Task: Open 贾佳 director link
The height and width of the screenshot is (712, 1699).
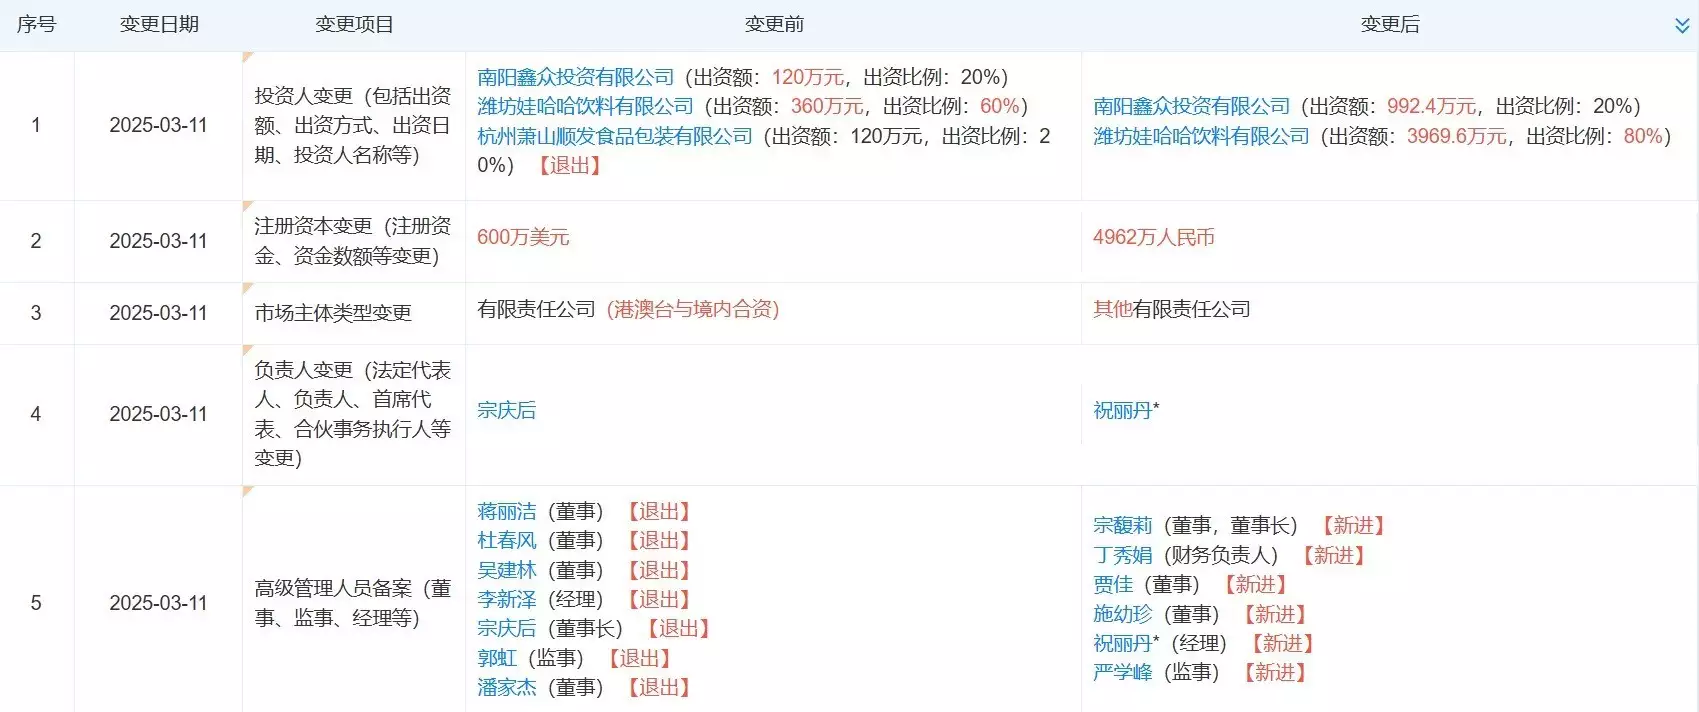Action: [1113, 584]
